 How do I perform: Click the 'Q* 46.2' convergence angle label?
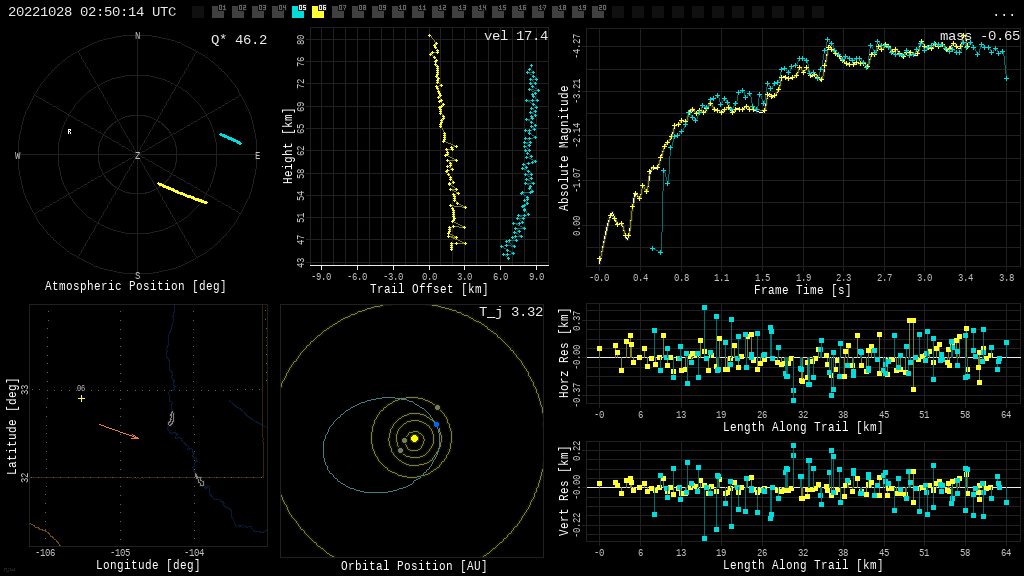pyautogui.click(x=238, y=40)
